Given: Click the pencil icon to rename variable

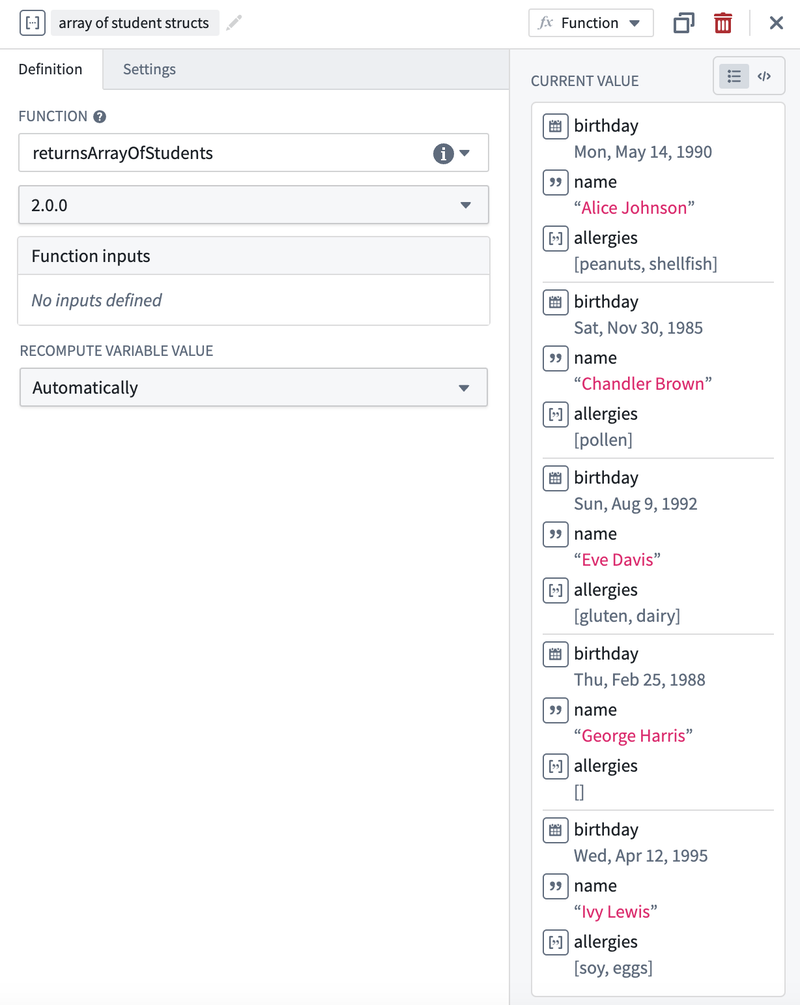Looking at the screenshot, I should [234, 23].
